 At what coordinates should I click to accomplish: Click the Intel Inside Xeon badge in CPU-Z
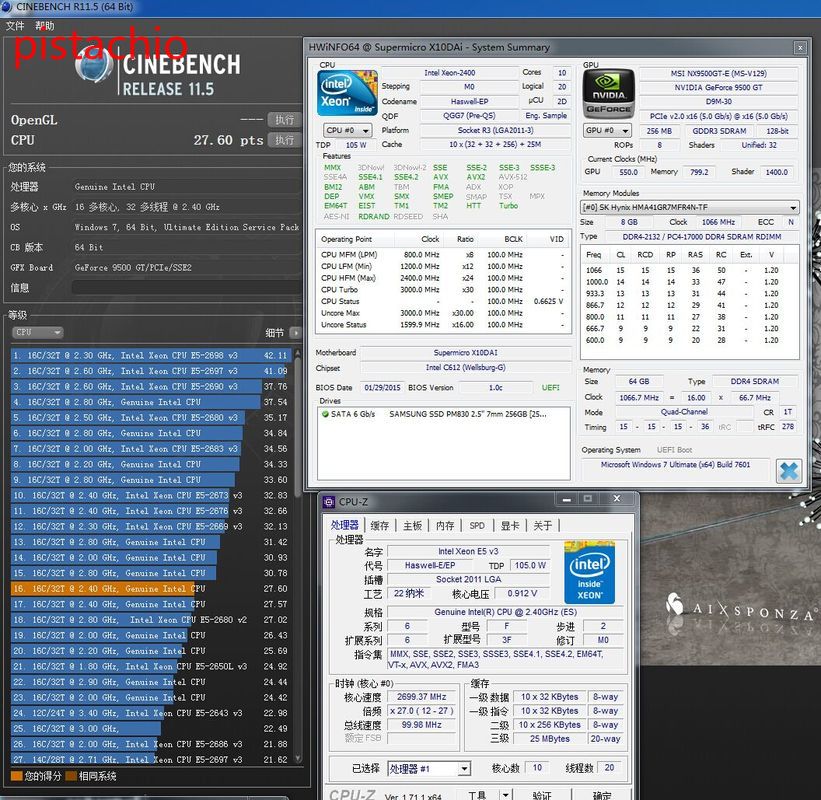coord(589,573)
